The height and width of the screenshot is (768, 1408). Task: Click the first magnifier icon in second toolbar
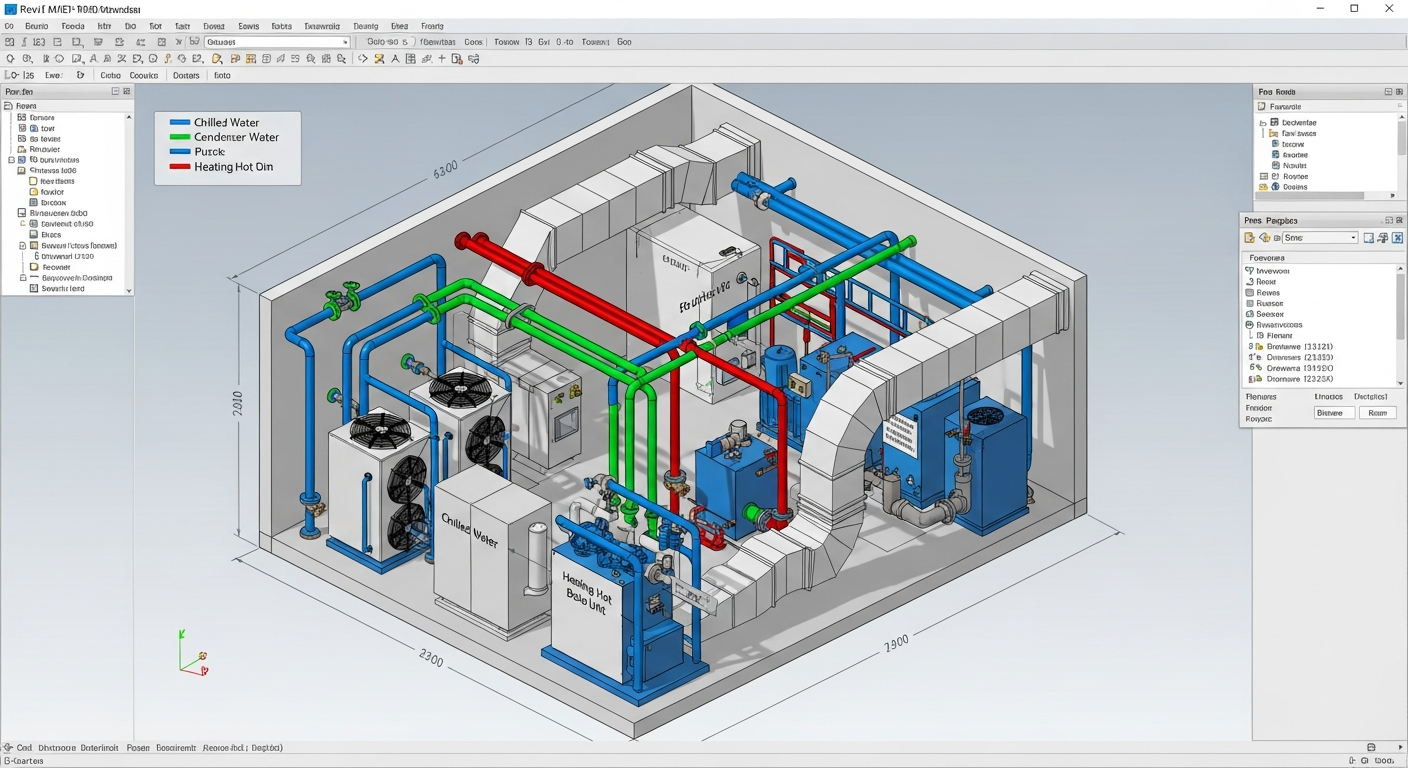click(11, 59)
